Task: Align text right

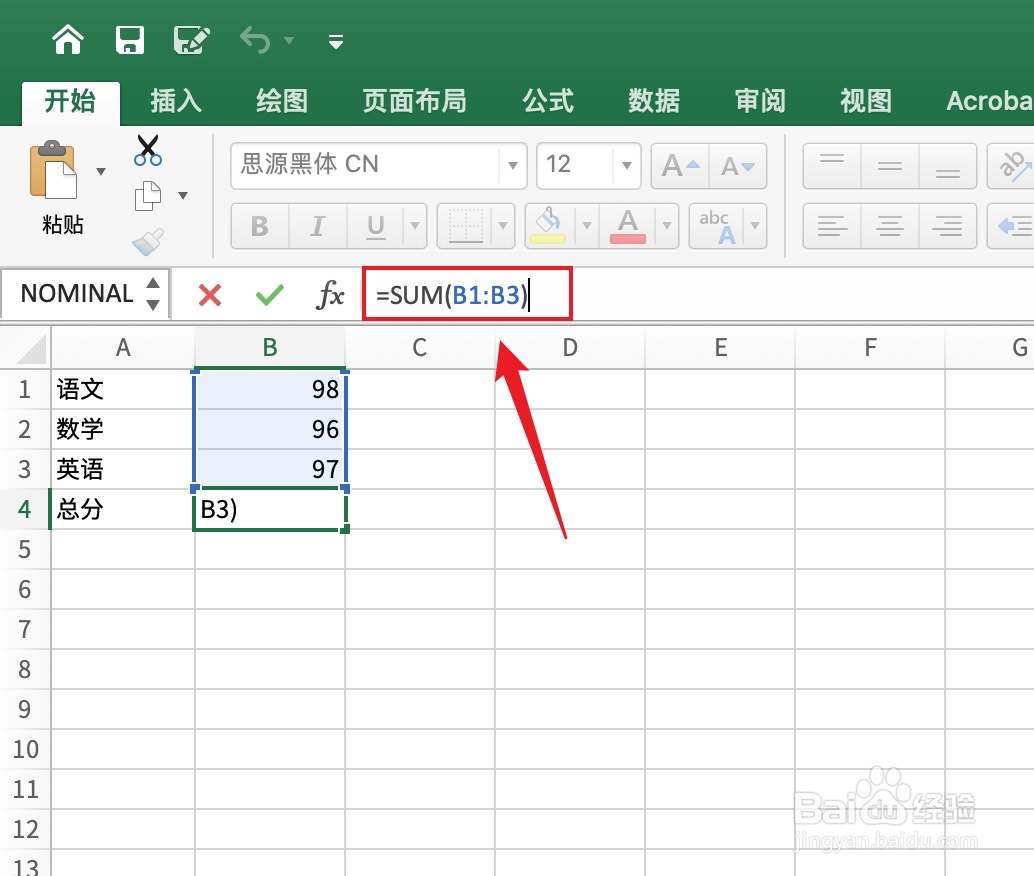Action: pyautogui.click(x=948, y=226)
